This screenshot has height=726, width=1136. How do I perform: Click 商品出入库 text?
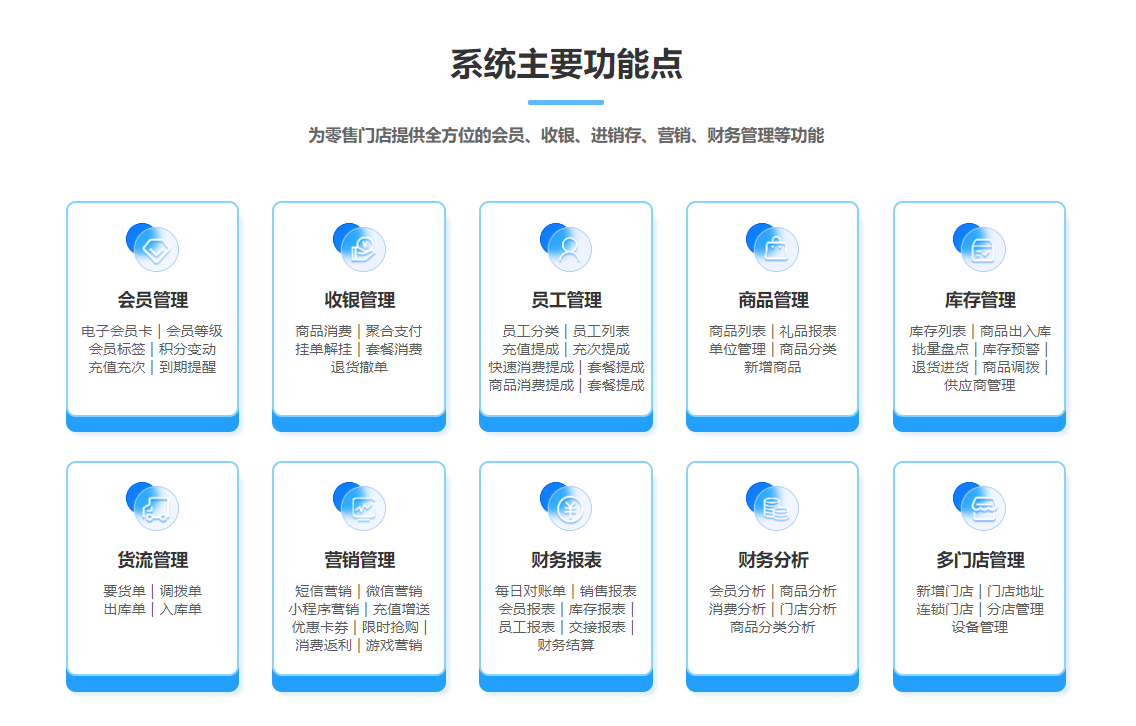tap(1015, 331)
